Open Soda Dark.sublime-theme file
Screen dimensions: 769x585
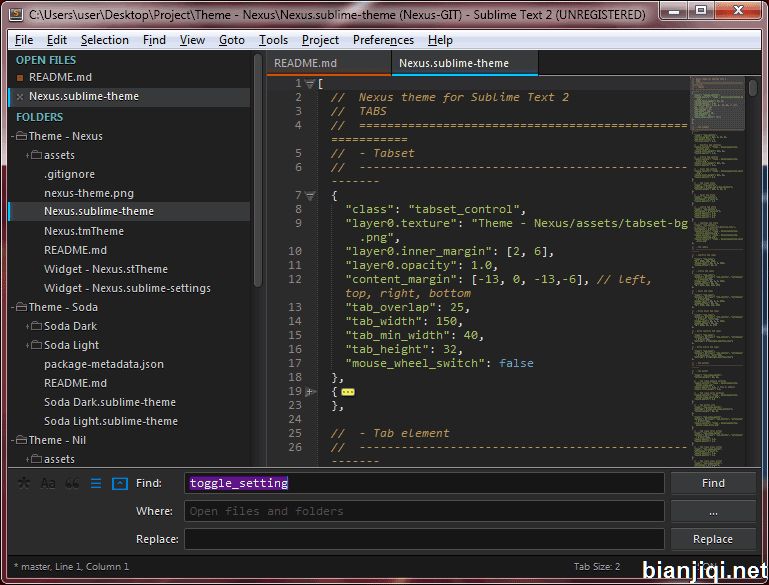pyautogui.click(x=110, y=402)
